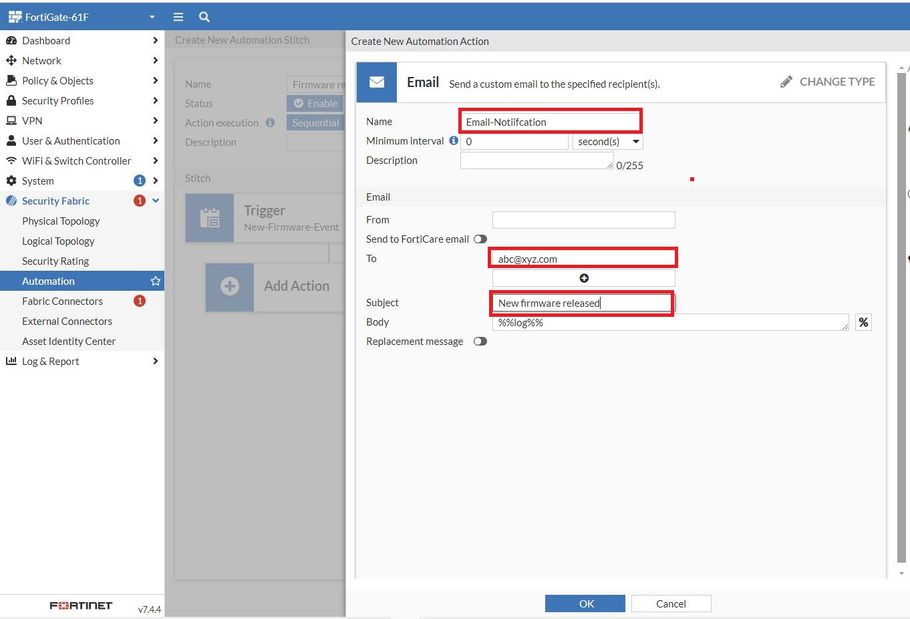Click the Network arrows icon

point(11,60)
